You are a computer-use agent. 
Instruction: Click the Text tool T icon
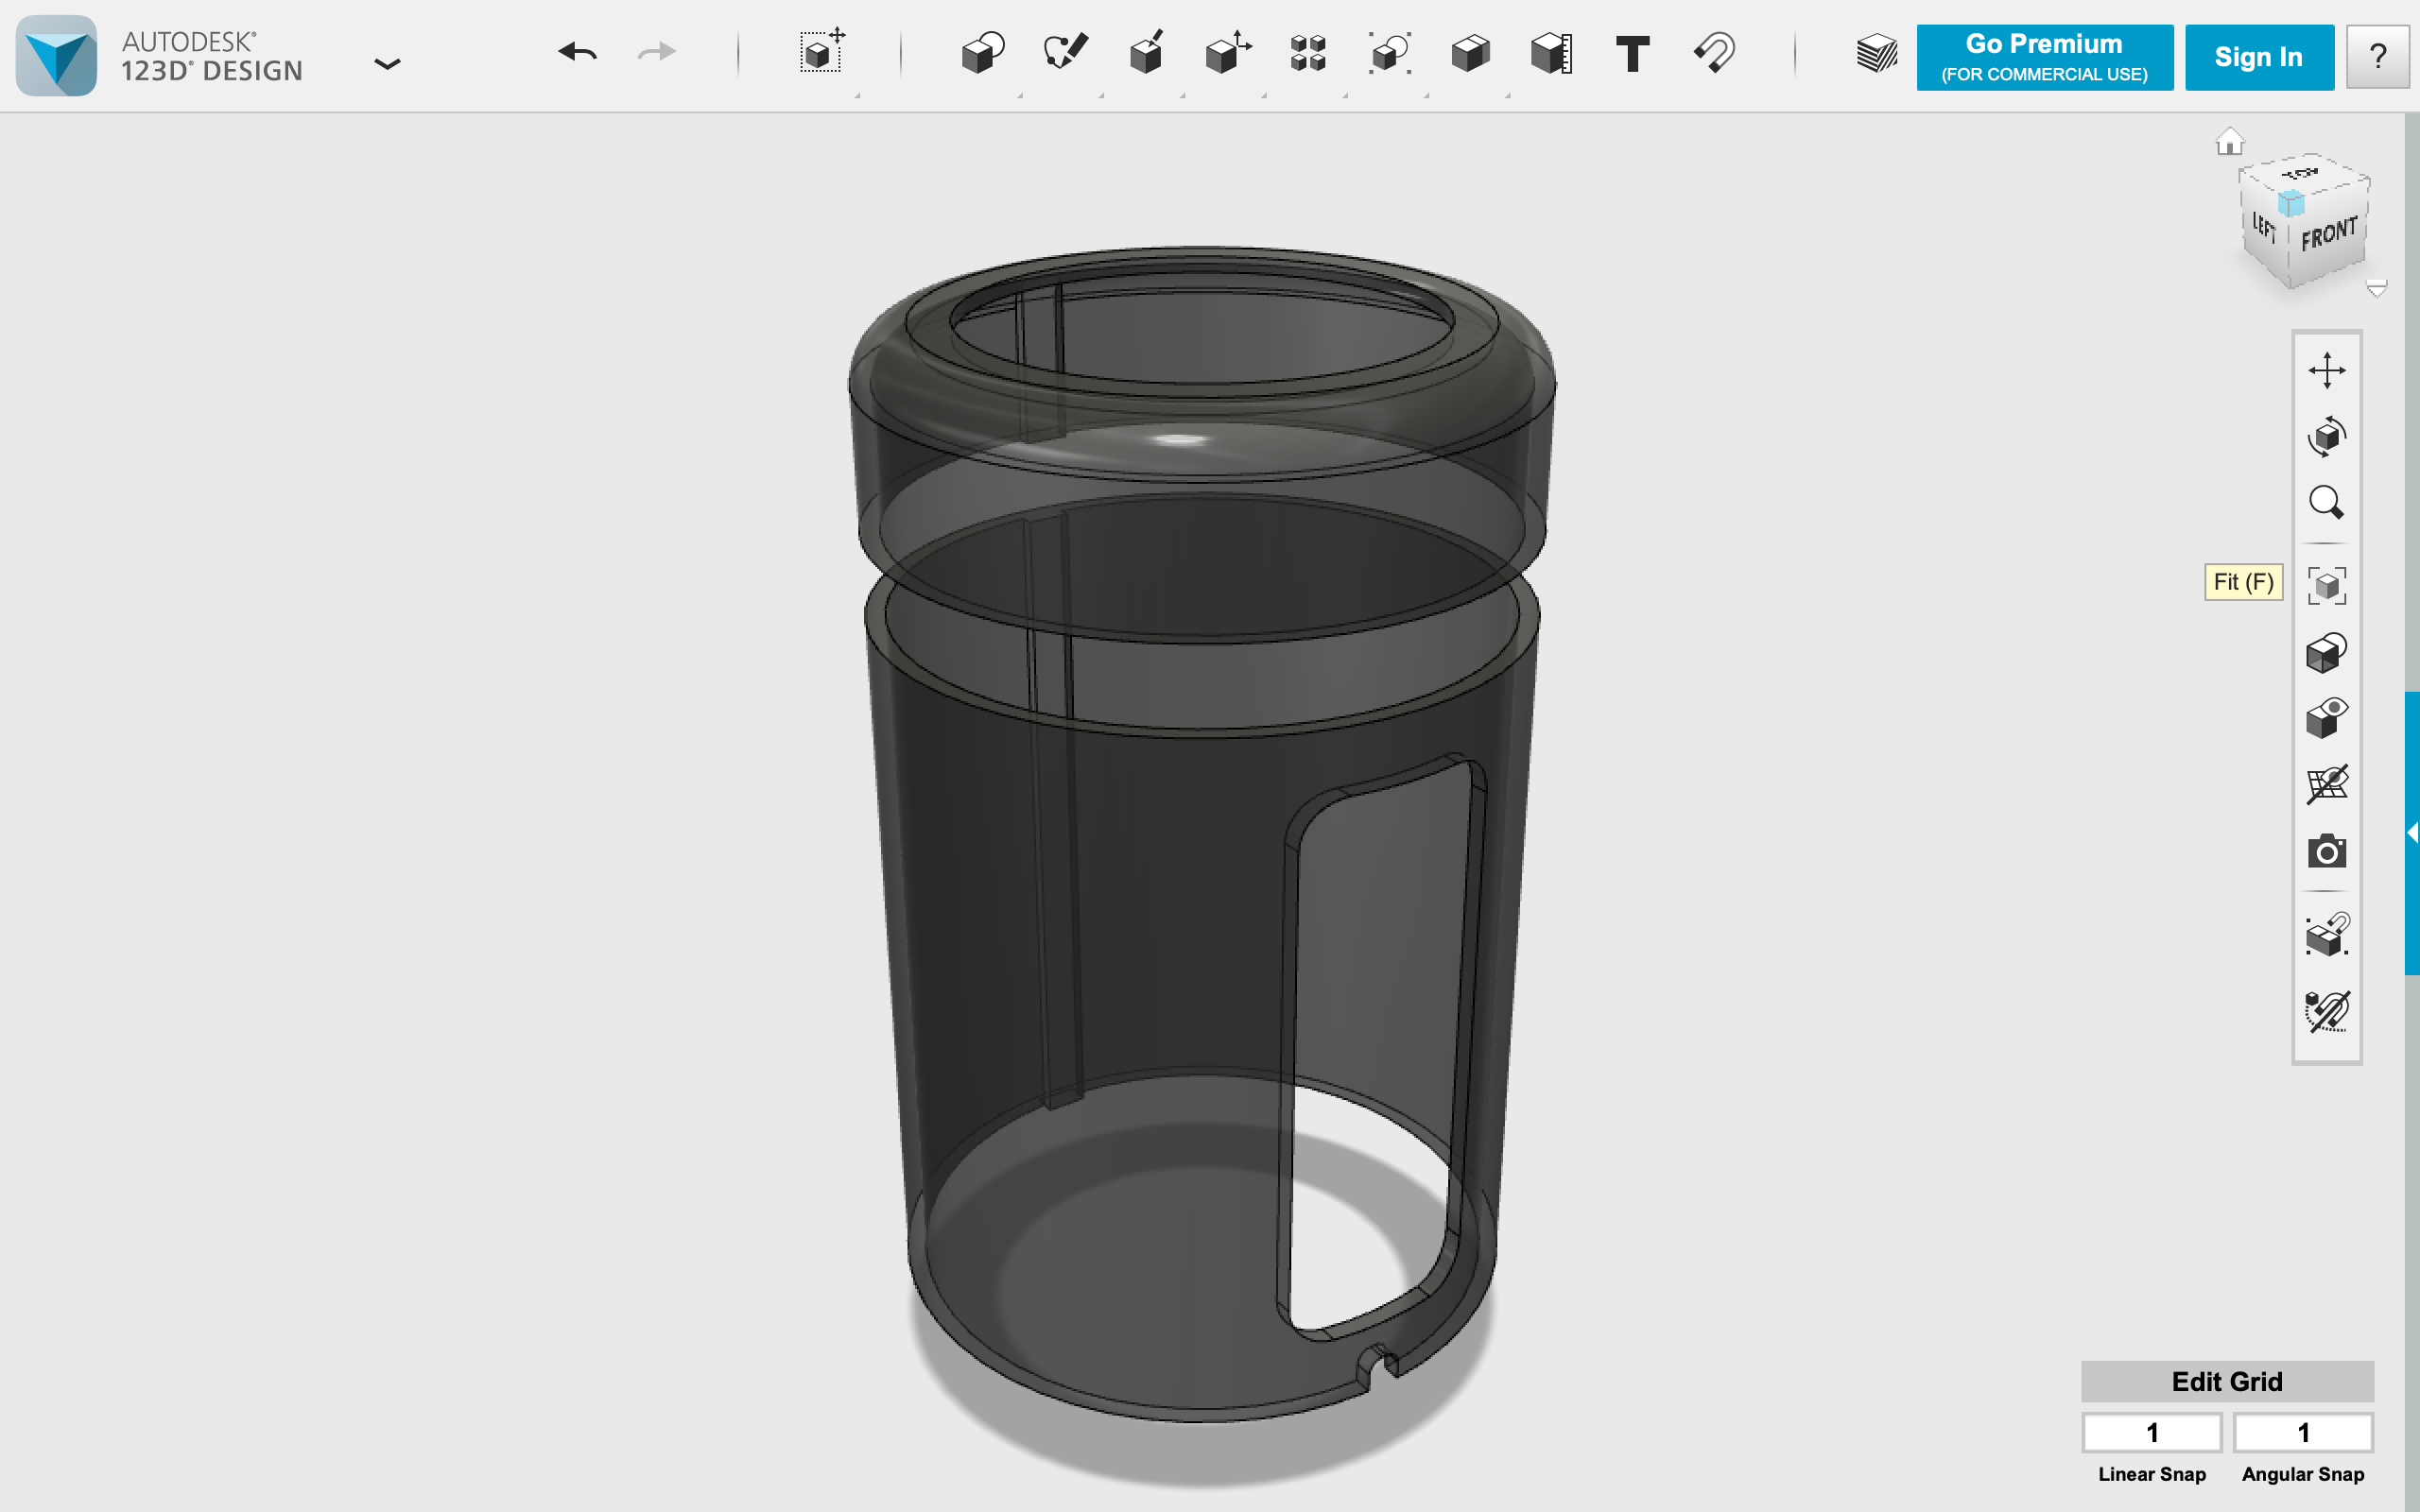pos(1632,53)
